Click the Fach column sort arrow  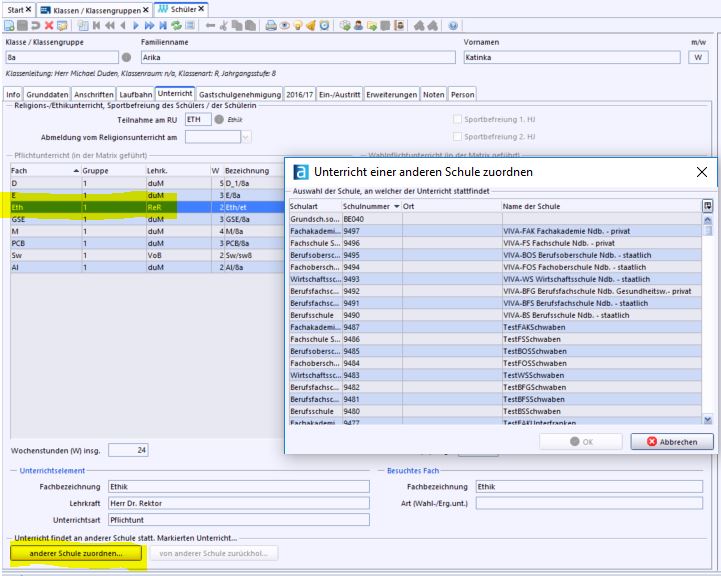tap(76, 171)
